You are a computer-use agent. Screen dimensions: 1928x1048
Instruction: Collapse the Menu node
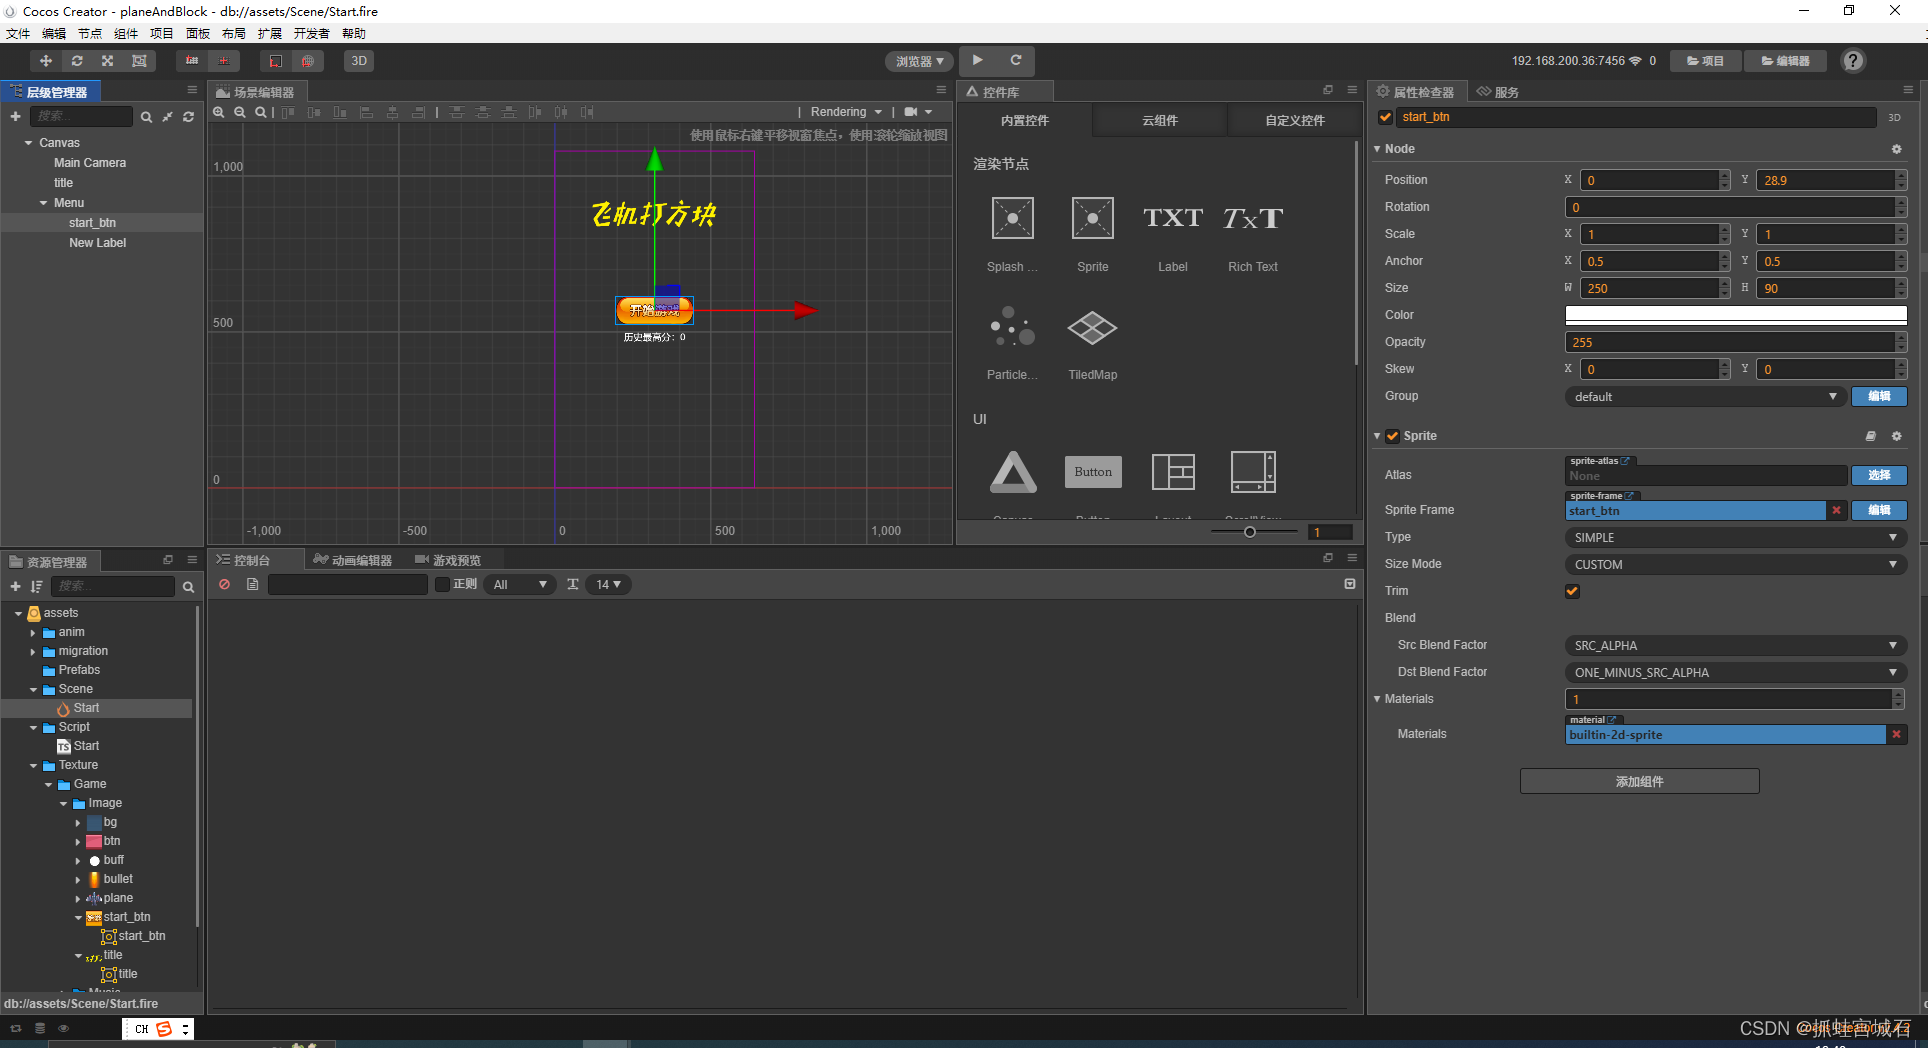click(44, 203)
